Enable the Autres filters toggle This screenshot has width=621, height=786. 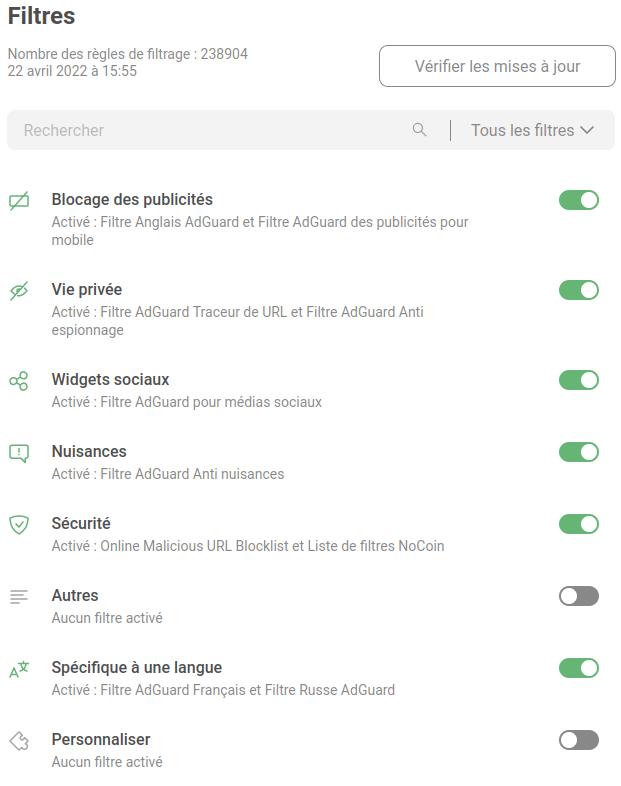click(x=579, y=596)
